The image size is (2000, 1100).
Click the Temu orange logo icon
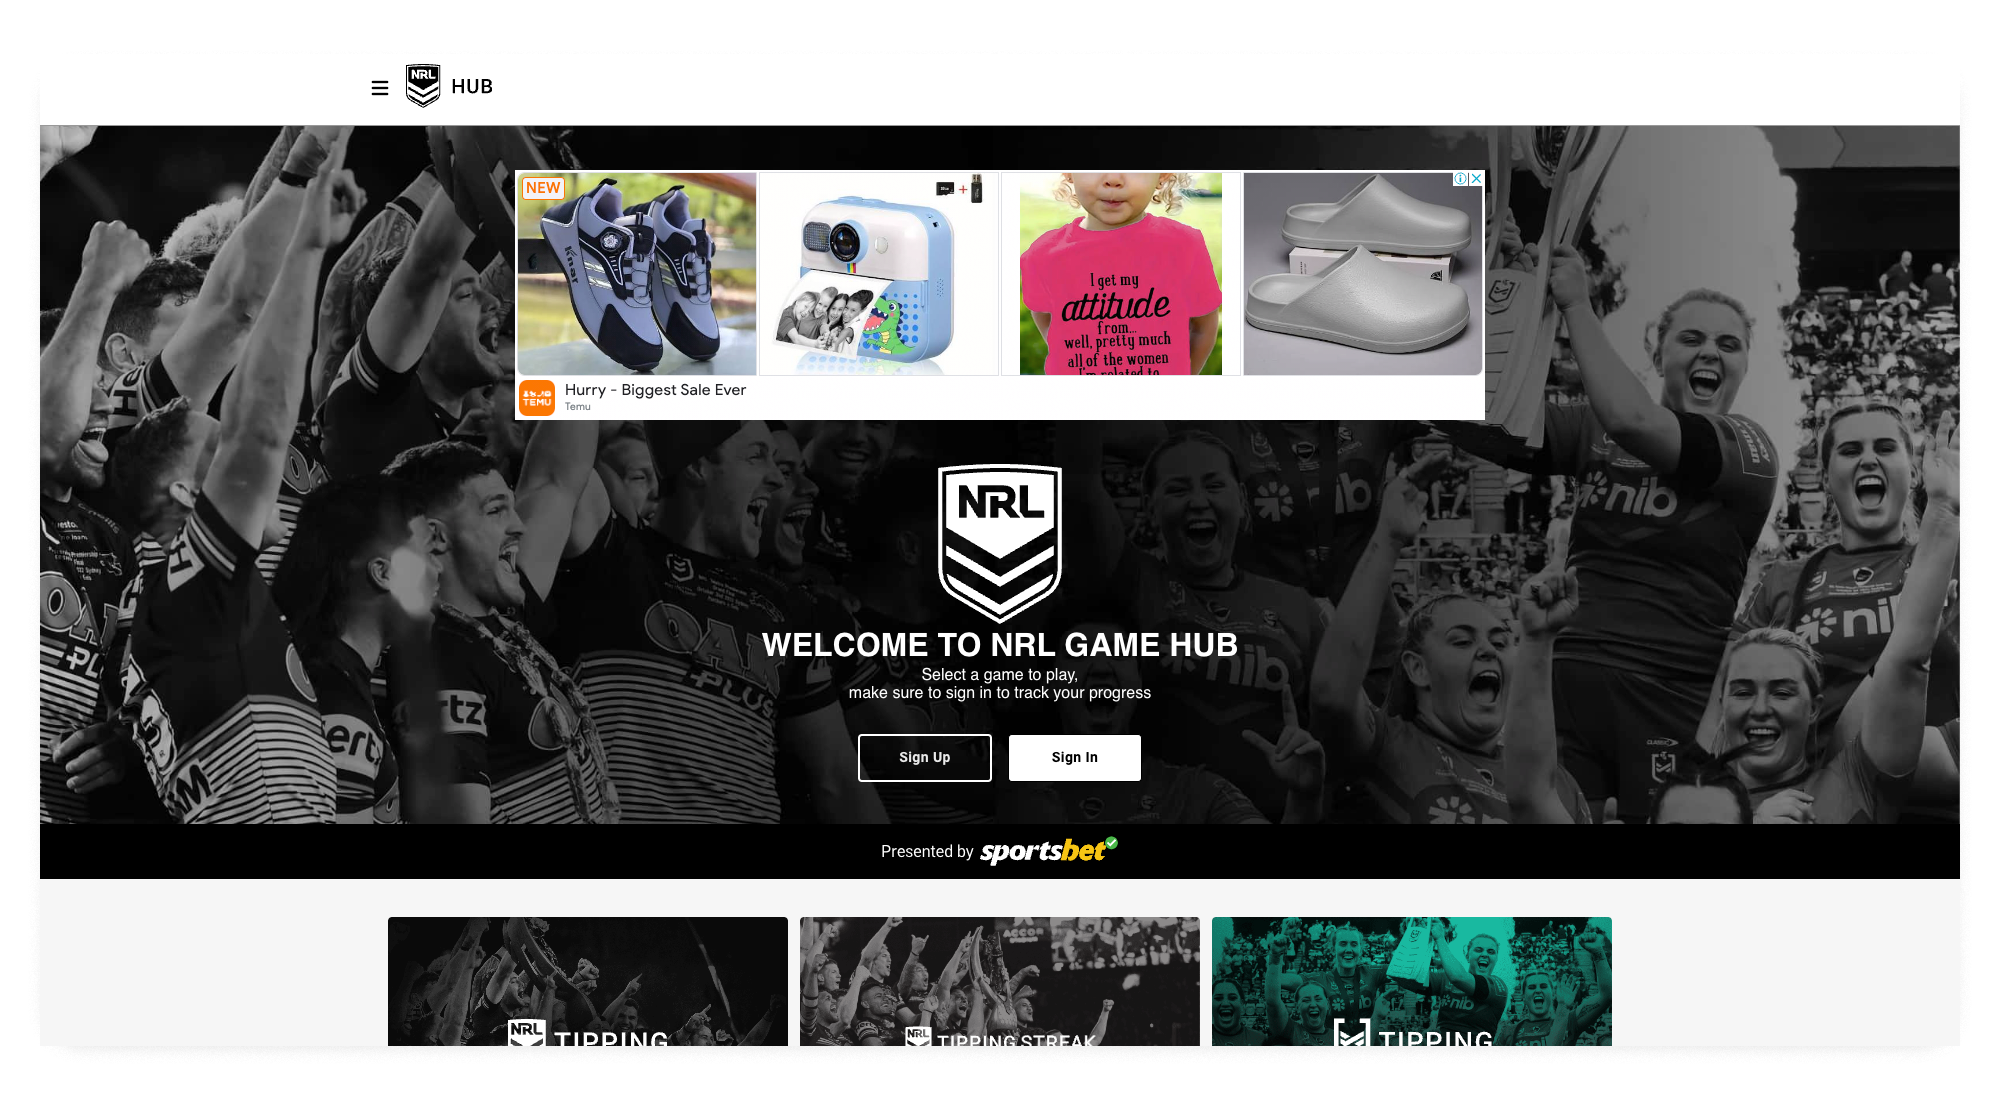pos(537,397)
